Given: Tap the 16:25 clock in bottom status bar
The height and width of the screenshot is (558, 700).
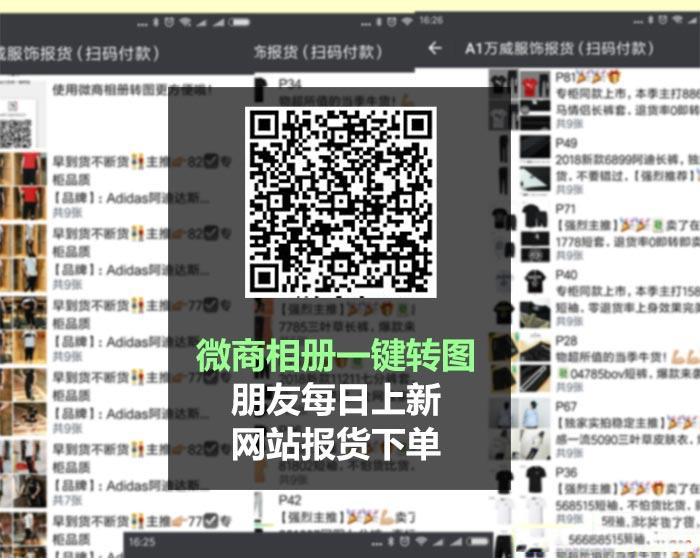Looking at the screenshot, I should pyautogui.click(x=142, y=542).
